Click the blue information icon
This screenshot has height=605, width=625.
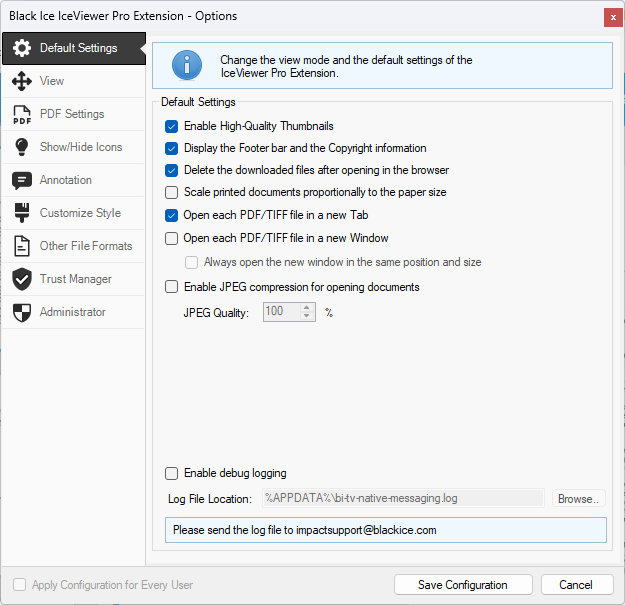click(x=187, y=65)
